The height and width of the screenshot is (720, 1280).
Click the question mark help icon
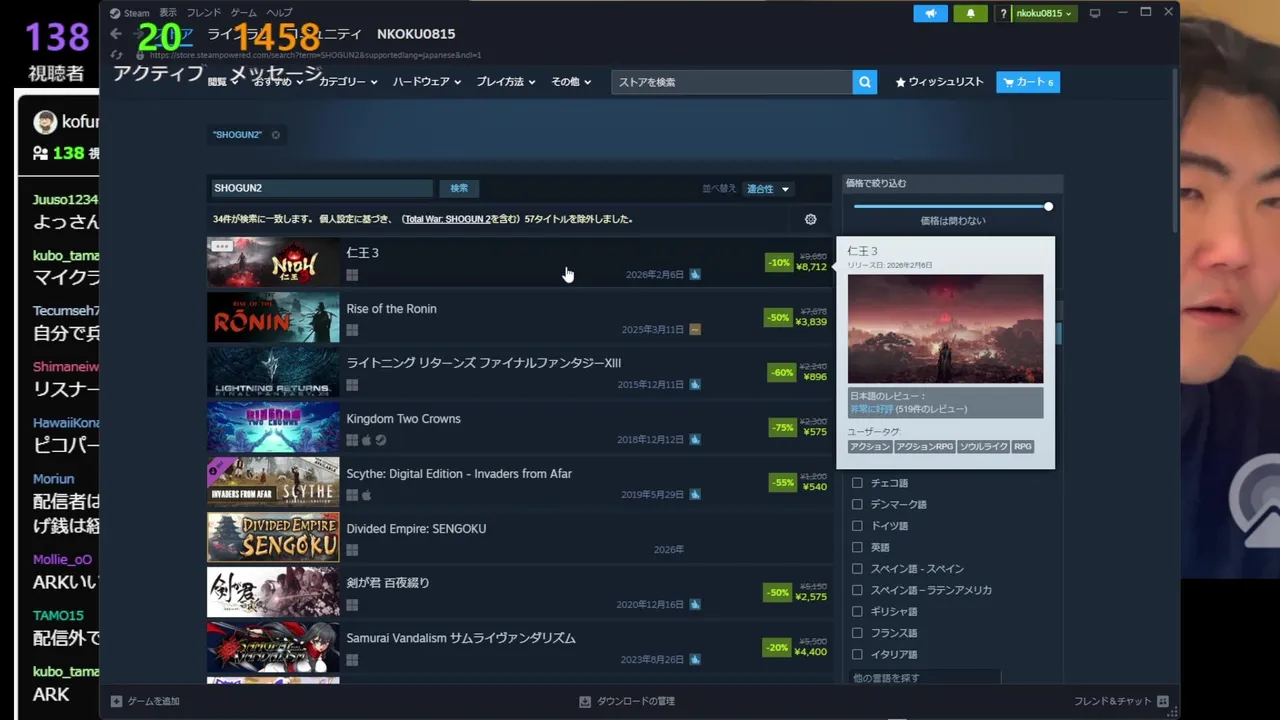pos(1003,13)
